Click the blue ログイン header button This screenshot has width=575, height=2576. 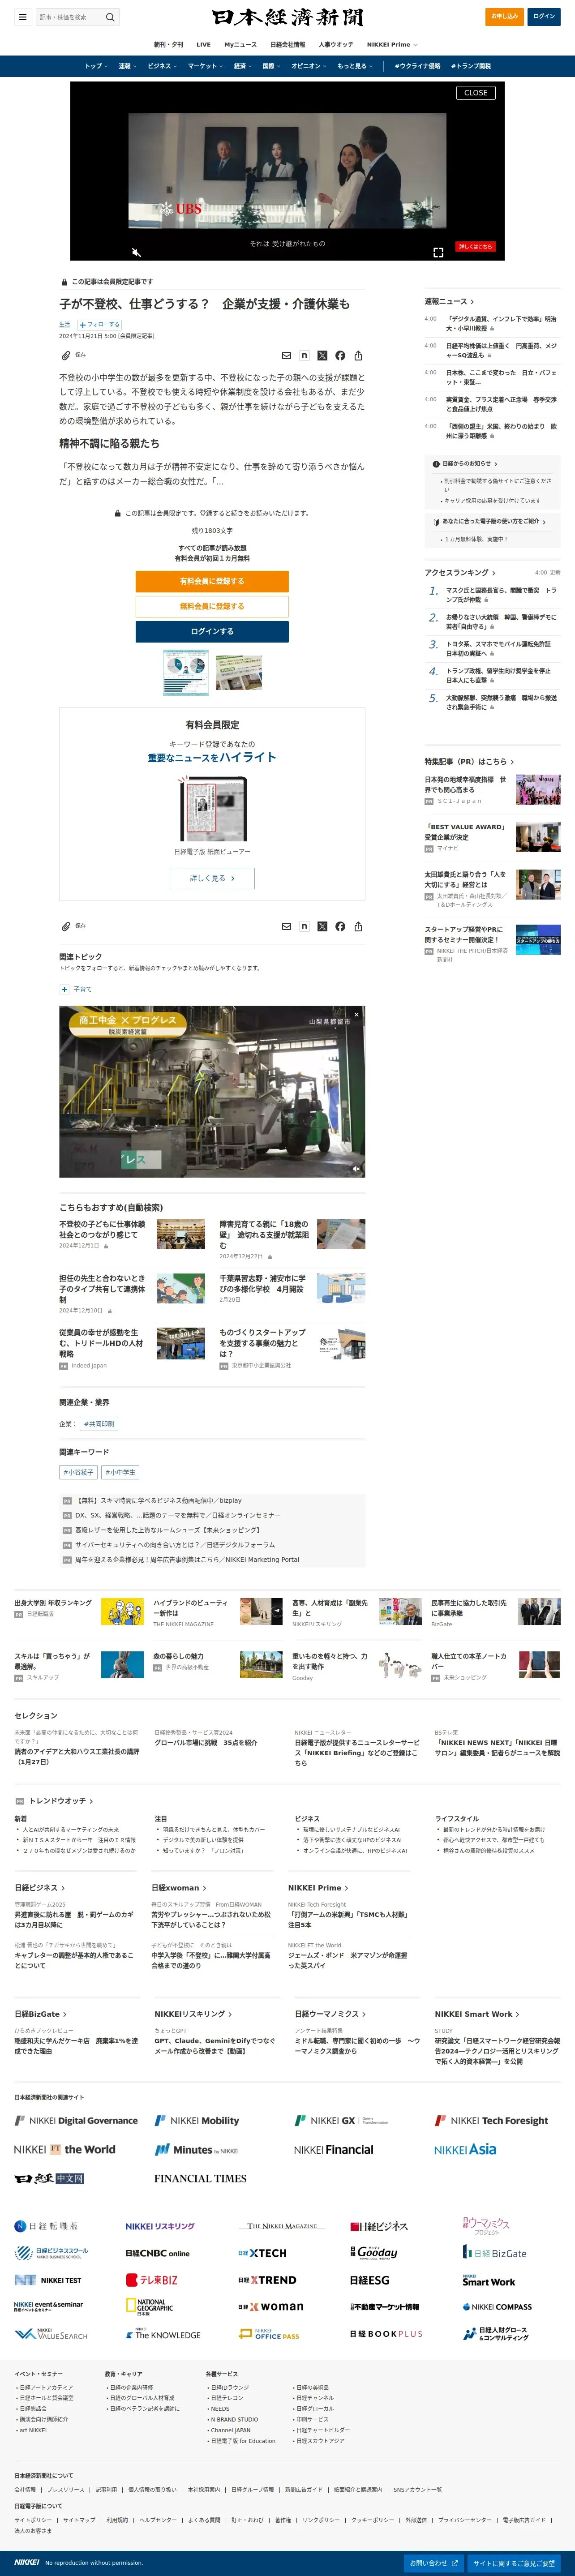tap(544, 17)
